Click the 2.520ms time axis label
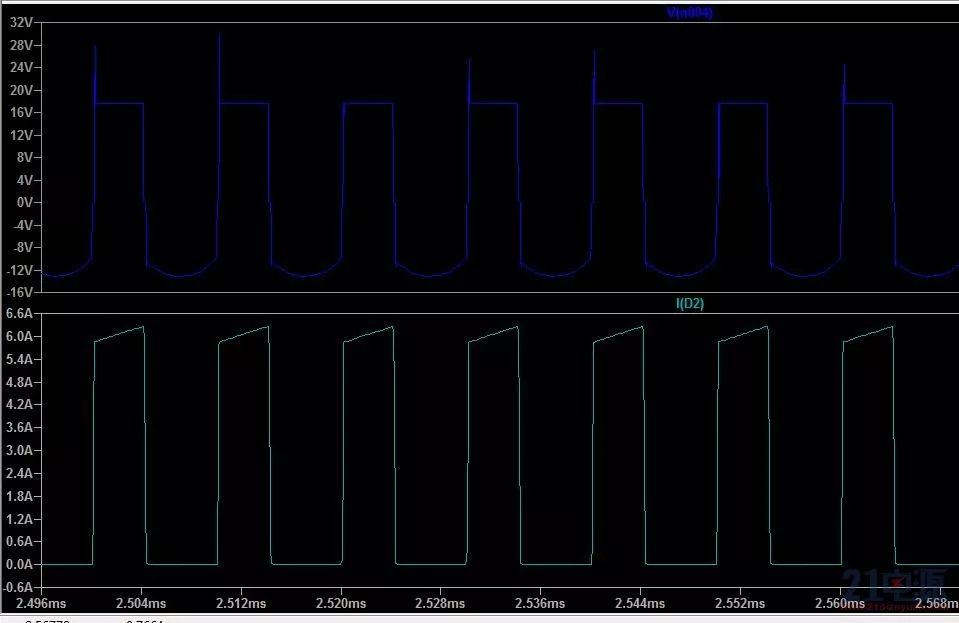959x623 pixels. (x=341, y=603)
